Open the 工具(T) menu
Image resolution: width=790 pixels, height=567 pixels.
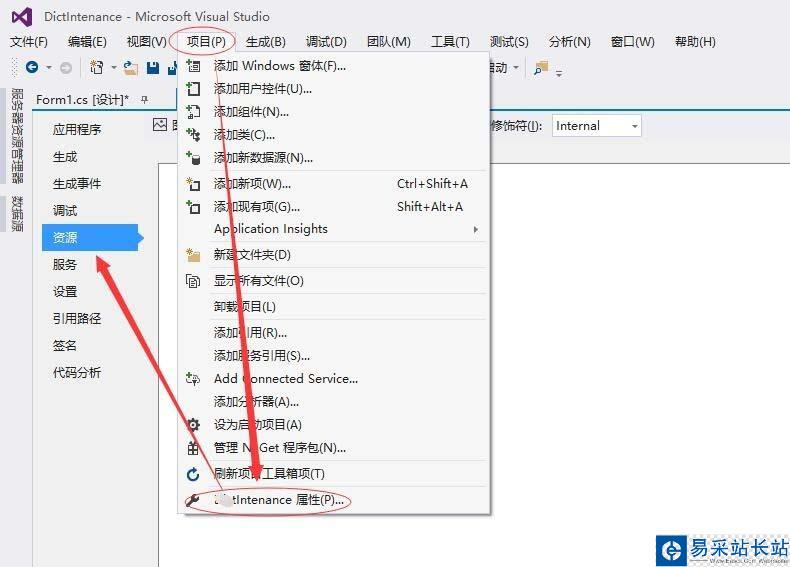tap(450, 42)
